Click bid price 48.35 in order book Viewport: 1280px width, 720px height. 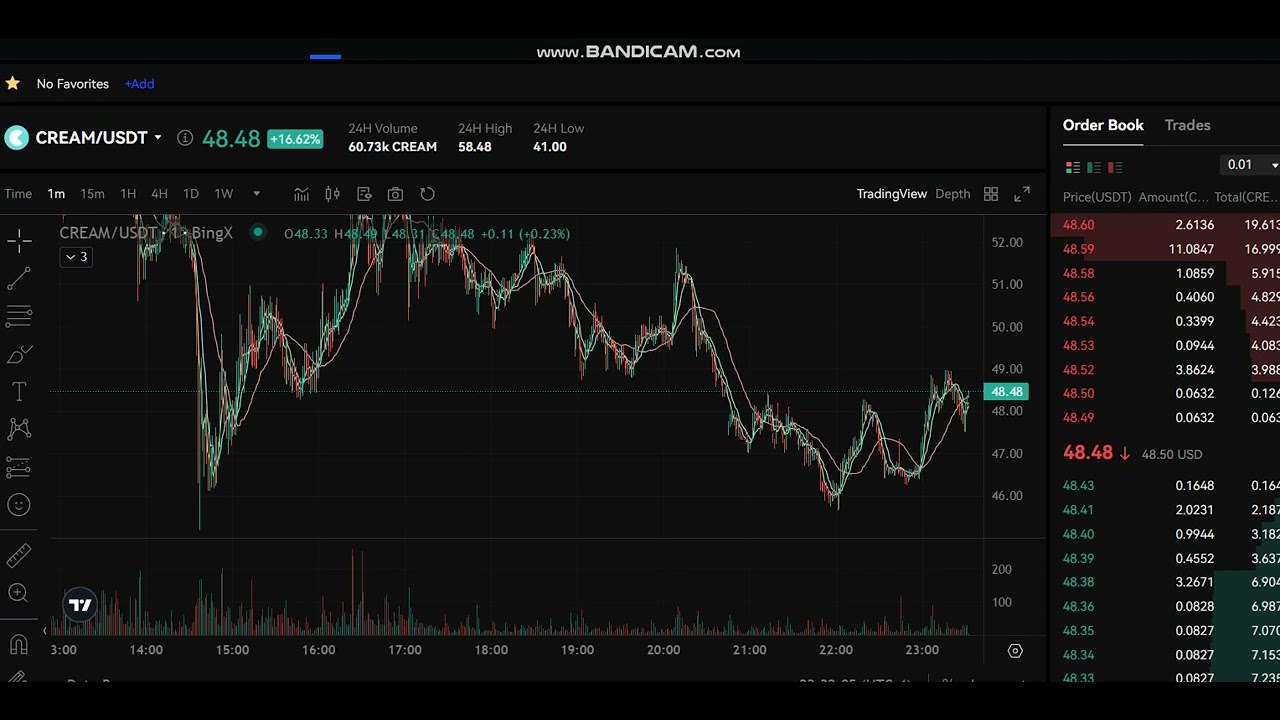point(1078,631)
